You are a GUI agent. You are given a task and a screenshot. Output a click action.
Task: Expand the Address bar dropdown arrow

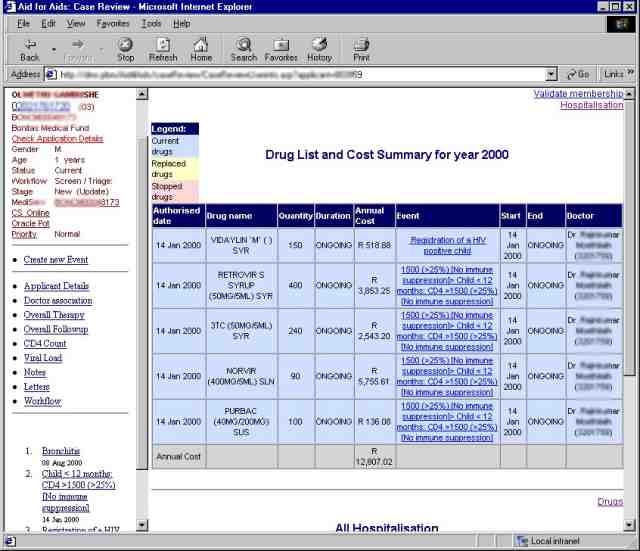pyautogui.click(x=551, y=74)
